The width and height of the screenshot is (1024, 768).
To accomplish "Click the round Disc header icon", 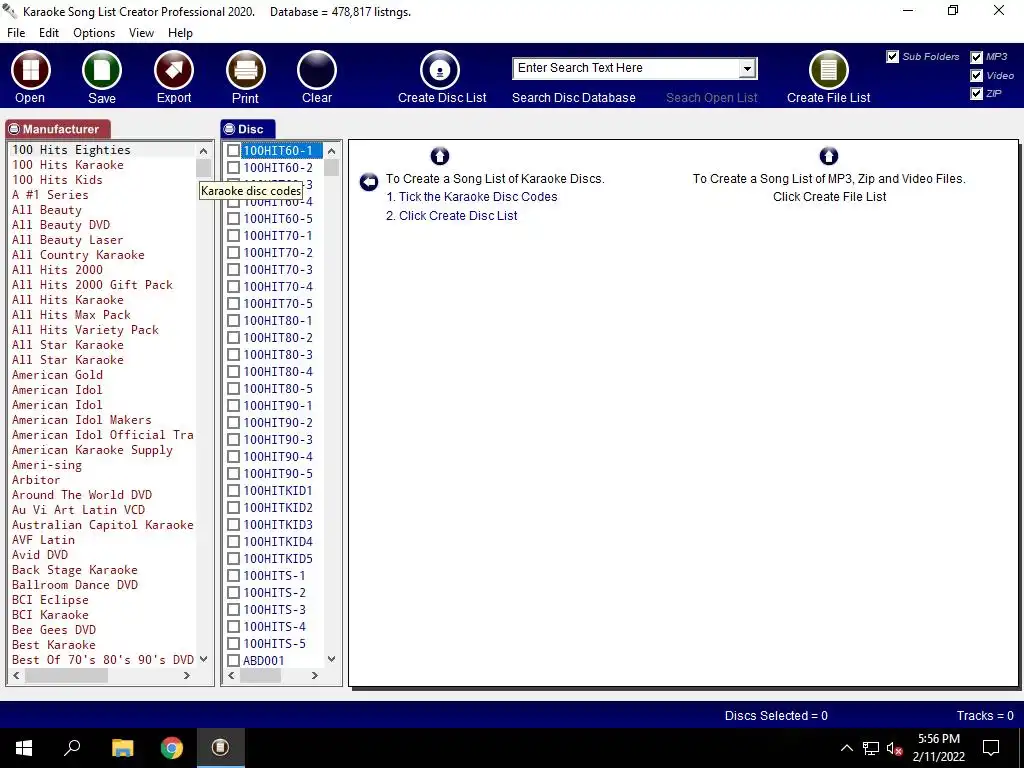I will click(x=229, y=129).
